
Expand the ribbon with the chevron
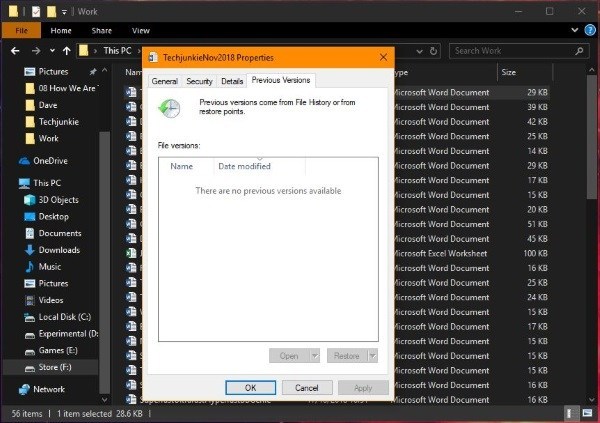pyautogui.click(x=574, y=30)
